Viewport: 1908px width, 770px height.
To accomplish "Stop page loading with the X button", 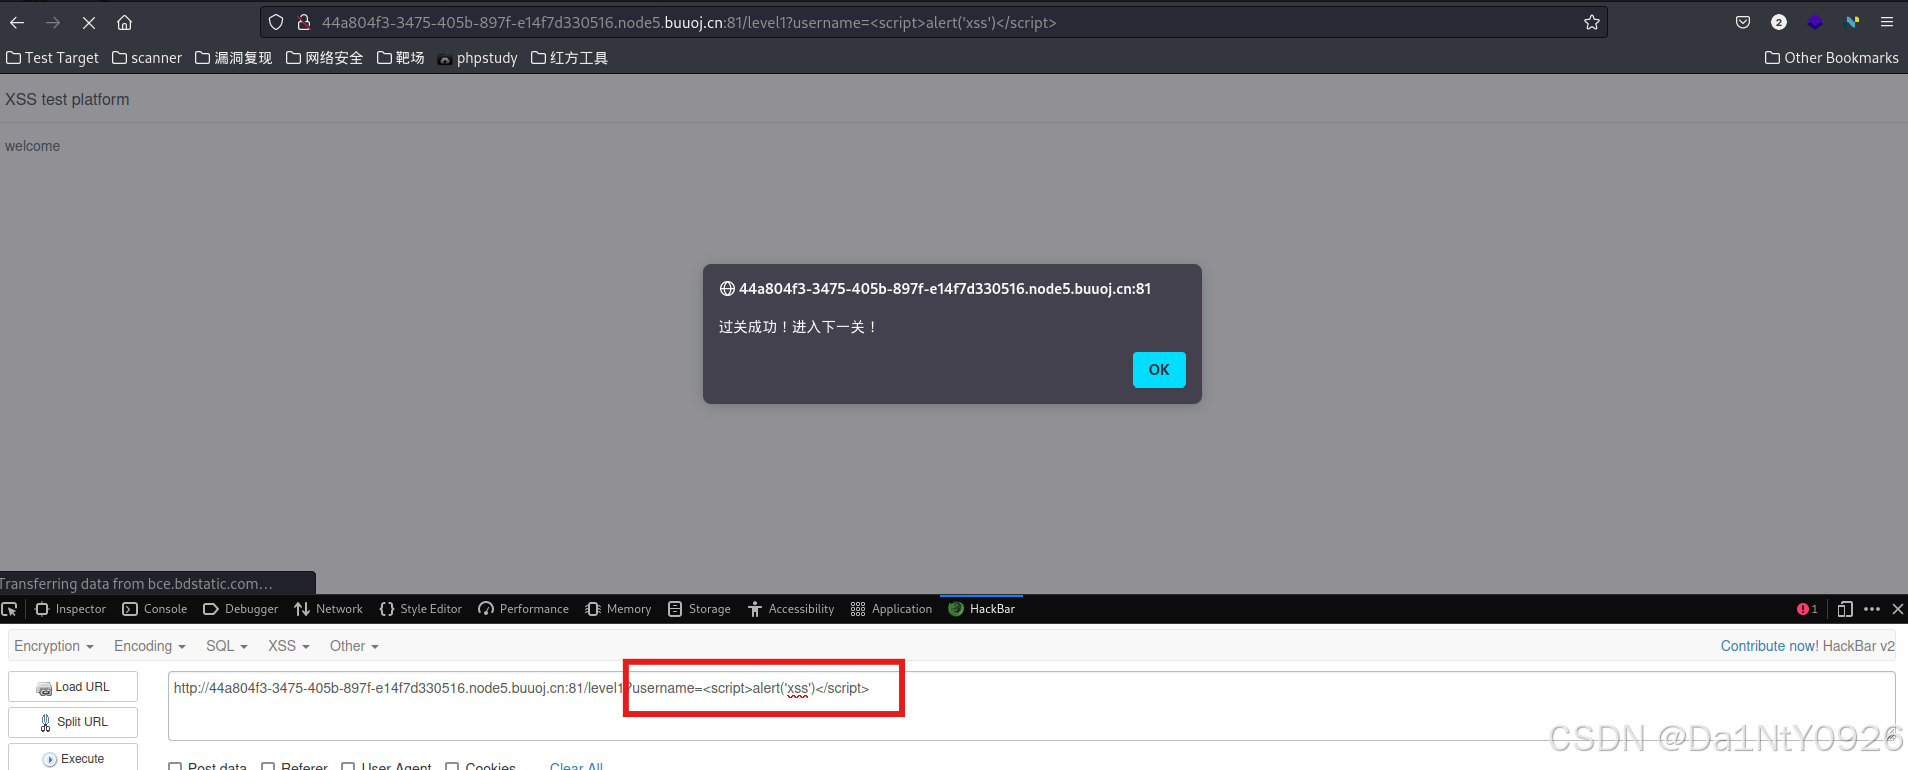I will pyautogui.click(x=89, y=22).
